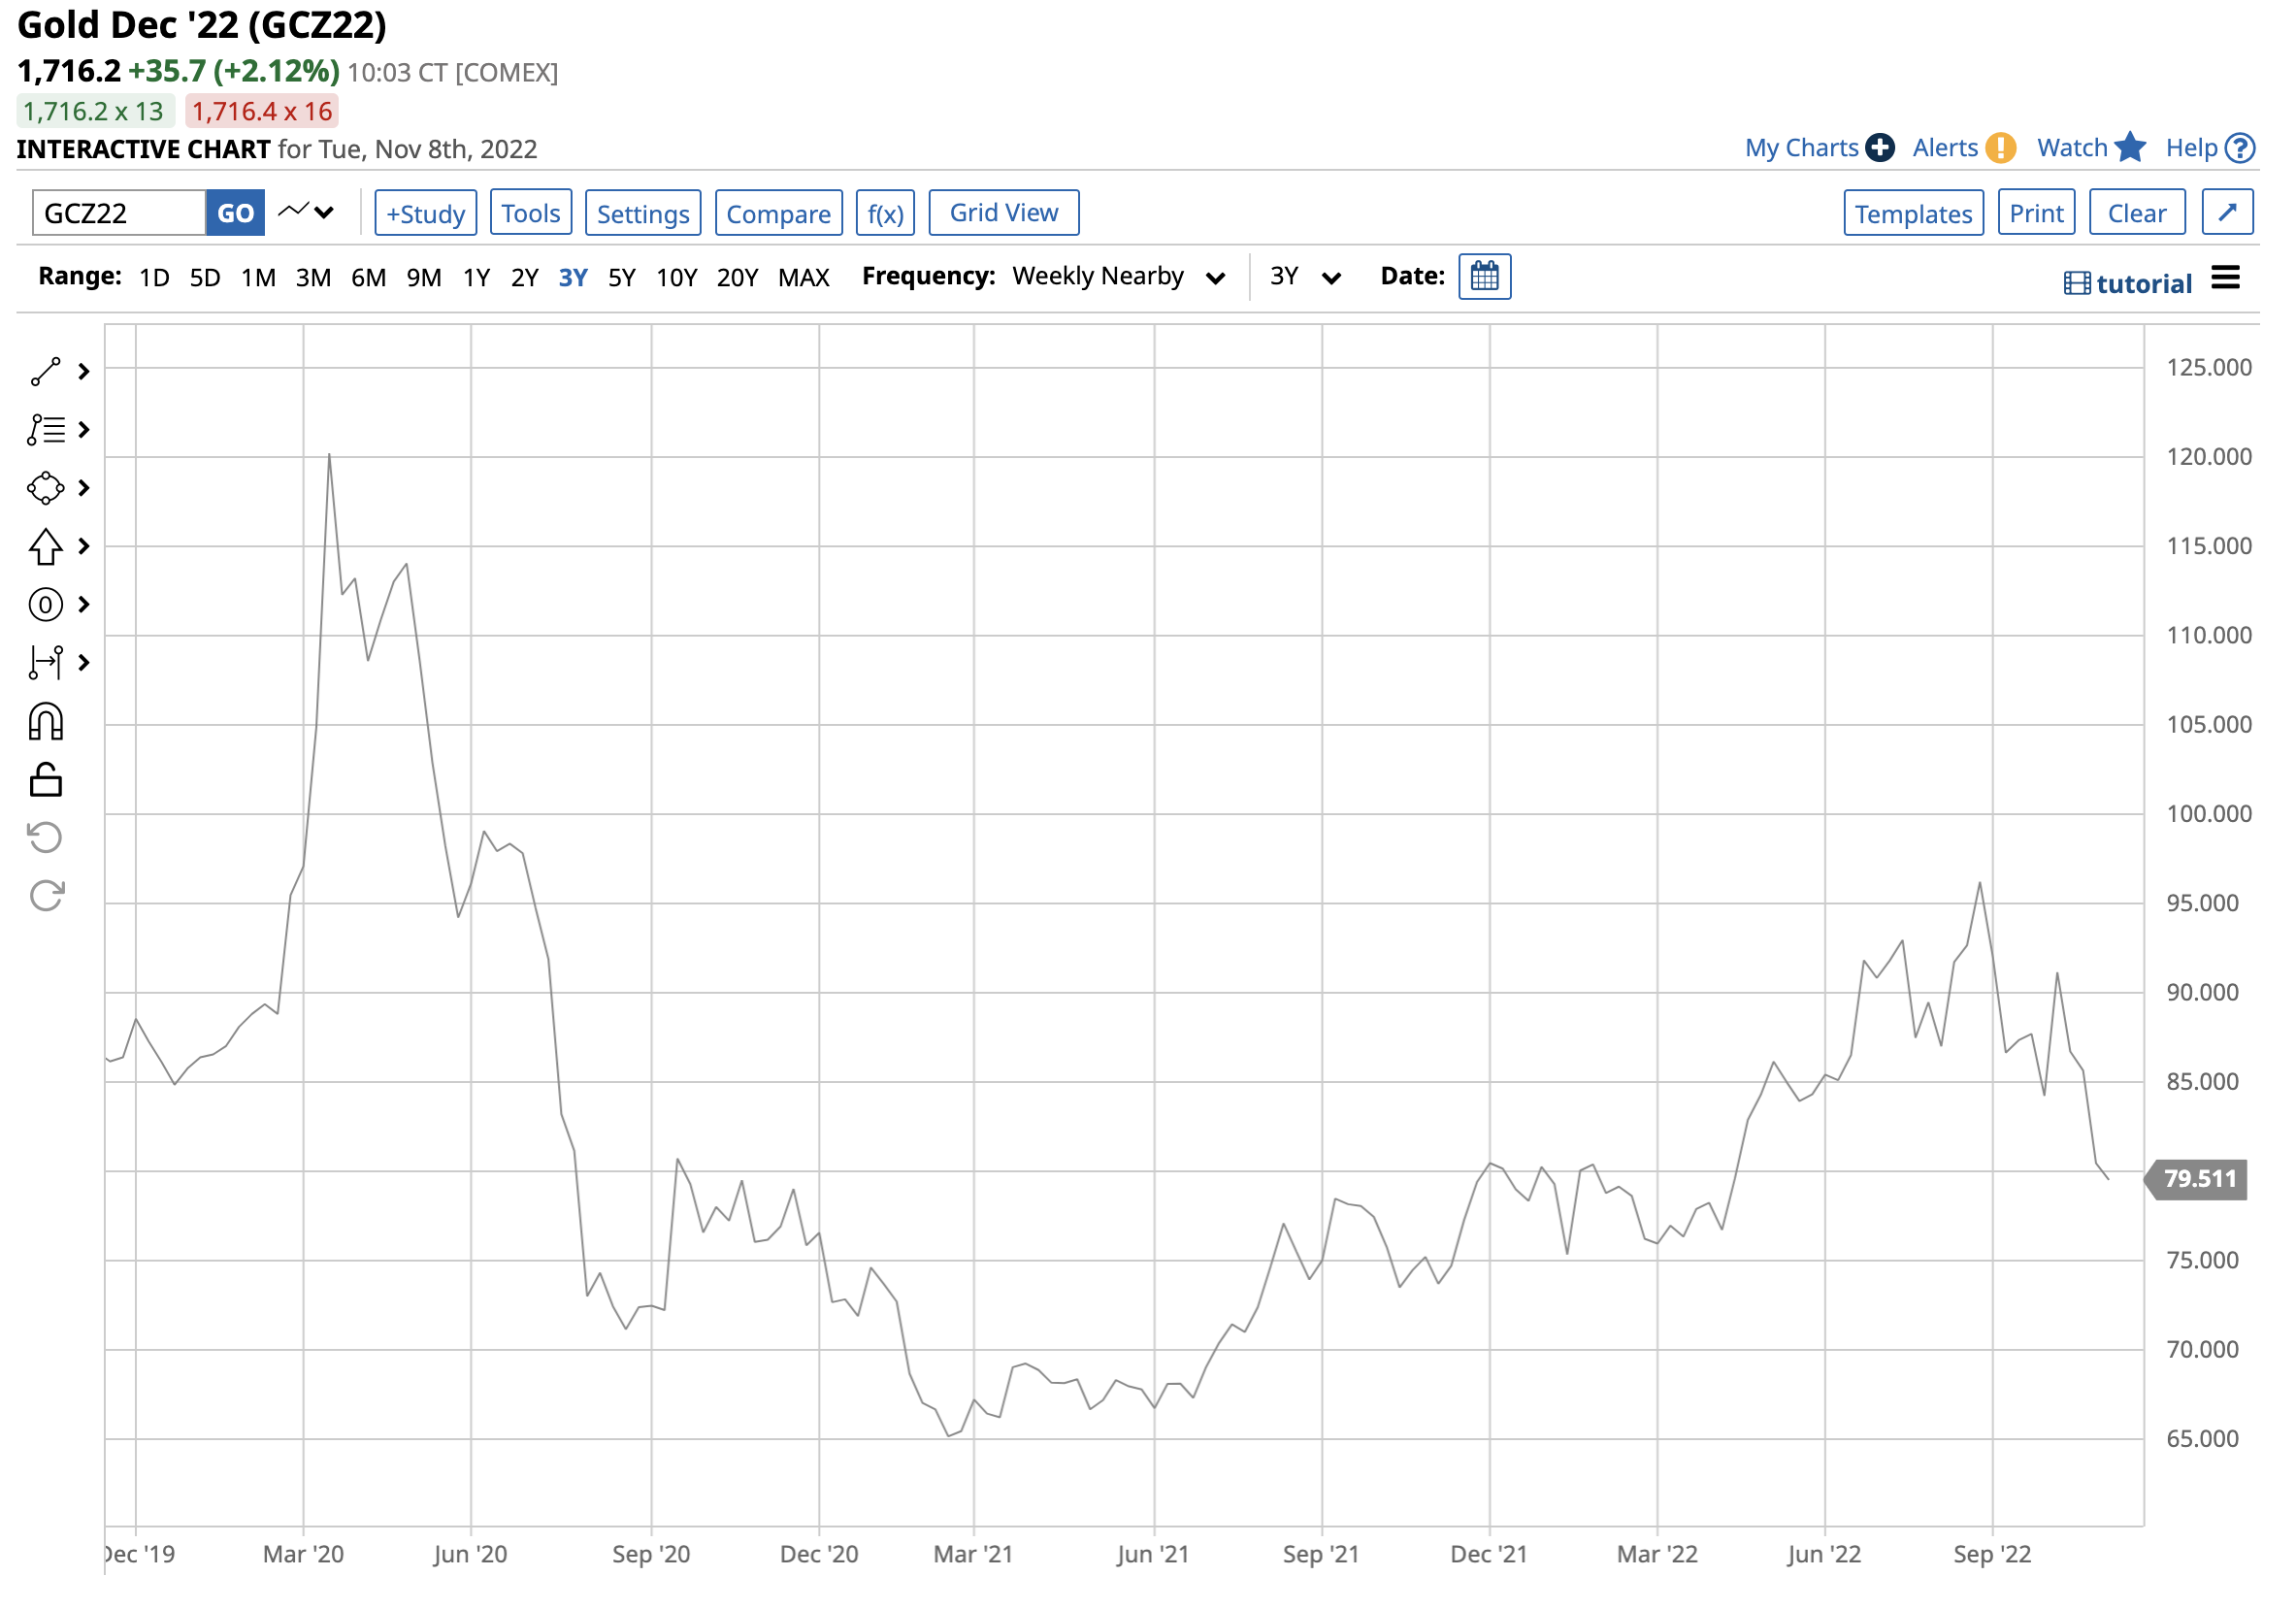This screenshot has width=2296, height=1609.
Task: Select the polygon shape tool icon
Action: click(x=46, y=489)
